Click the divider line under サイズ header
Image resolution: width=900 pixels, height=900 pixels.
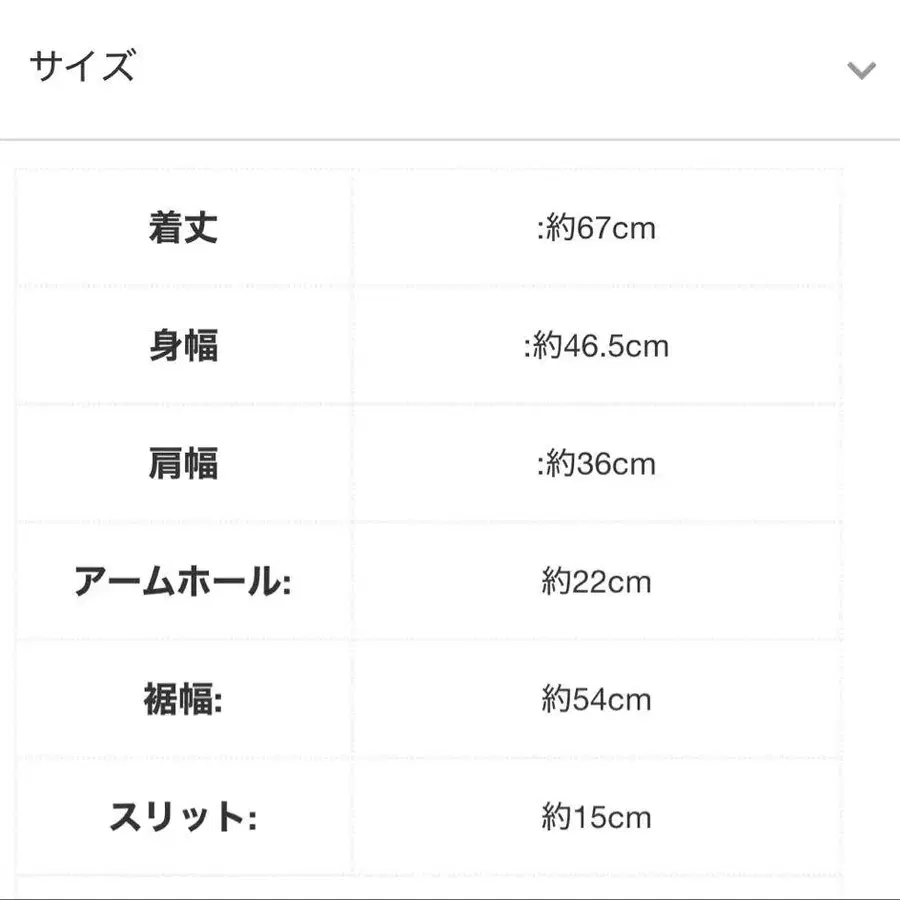click(x=450, y=139)
